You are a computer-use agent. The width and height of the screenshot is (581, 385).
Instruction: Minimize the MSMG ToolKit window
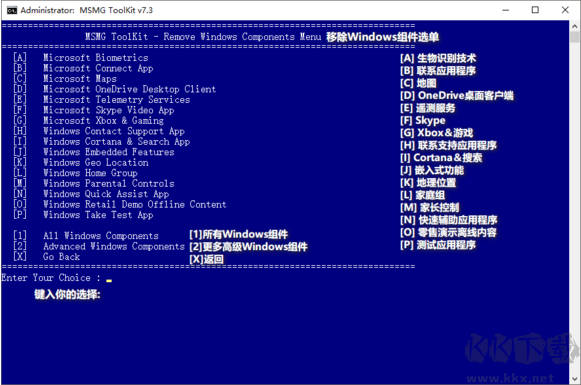pos(506,10)
